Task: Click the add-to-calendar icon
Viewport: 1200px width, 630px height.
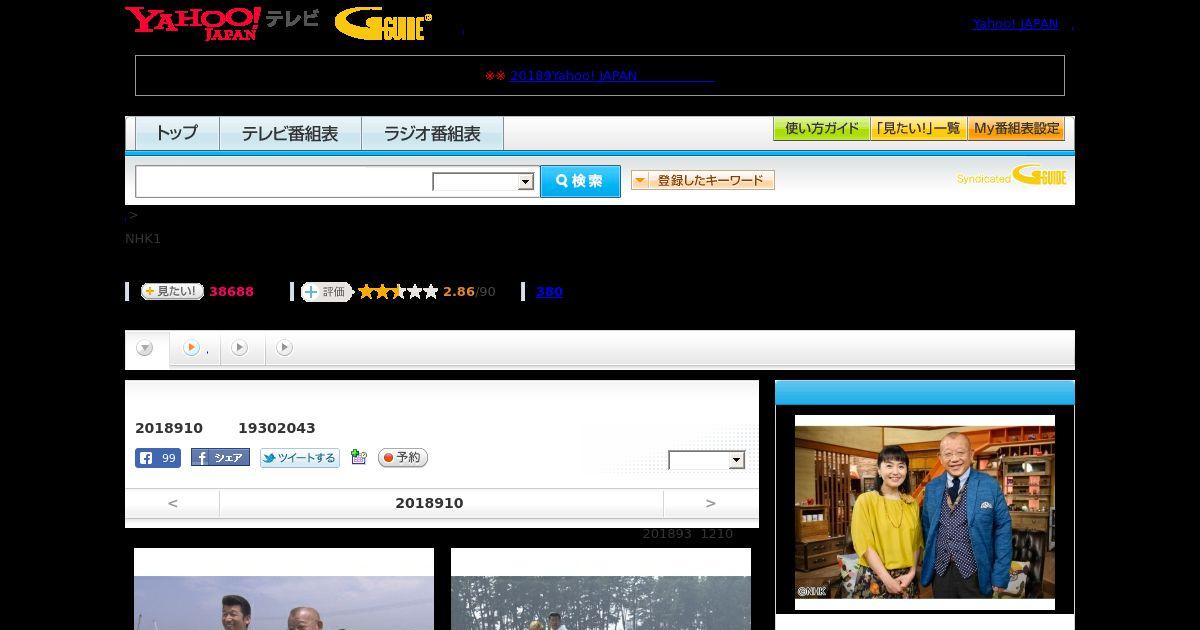Action: 359,458
